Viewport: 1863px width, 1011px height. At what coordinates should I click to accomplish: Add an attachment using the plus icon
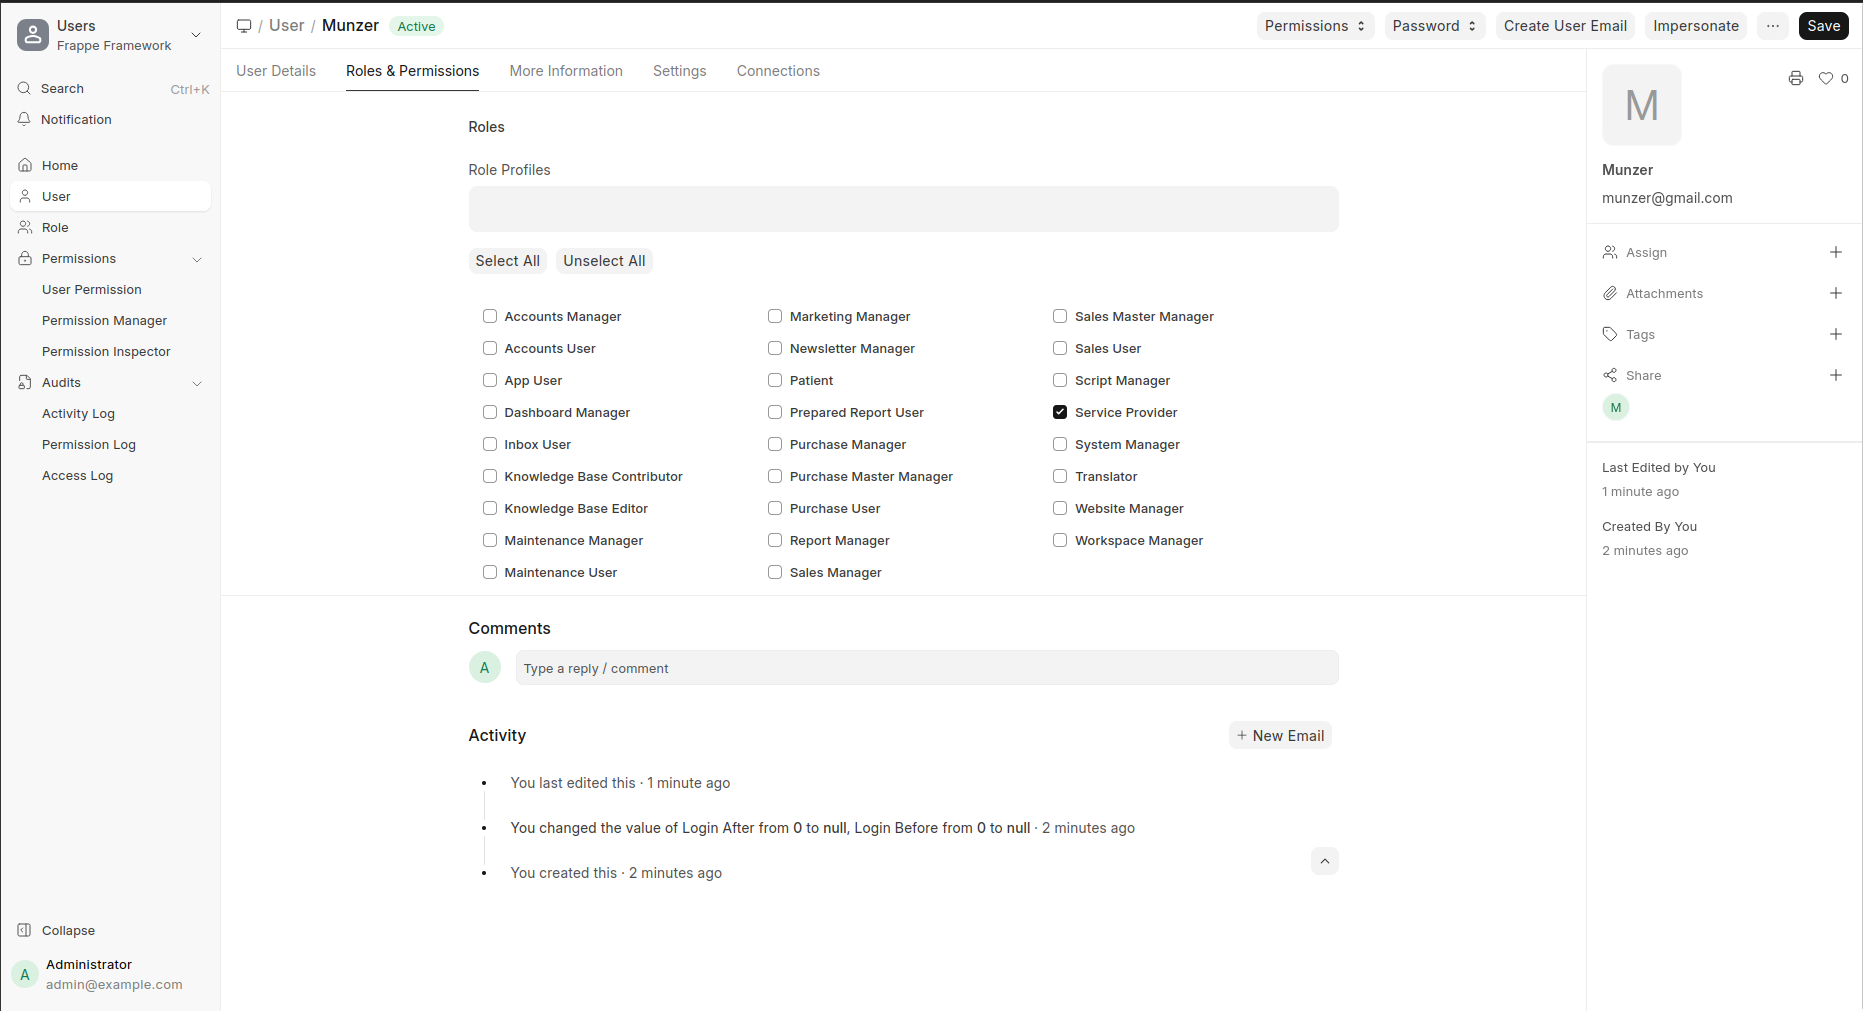tap(1835, 293)
